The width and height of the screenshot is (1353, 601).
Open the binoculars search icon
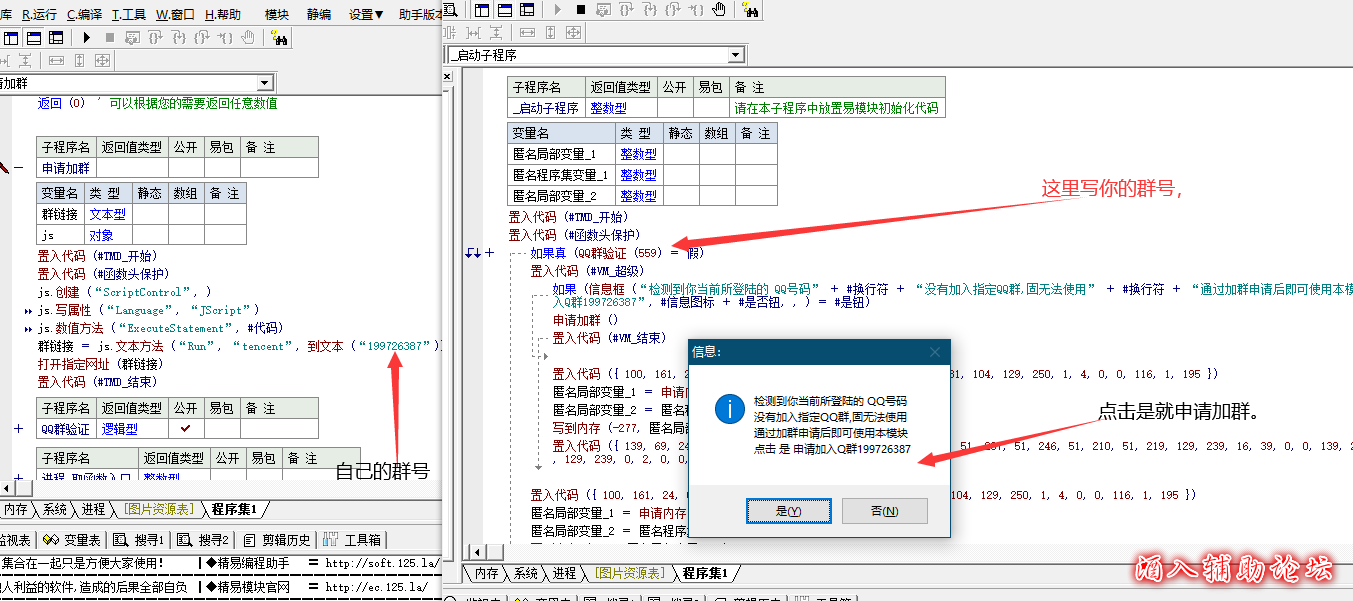752,10
